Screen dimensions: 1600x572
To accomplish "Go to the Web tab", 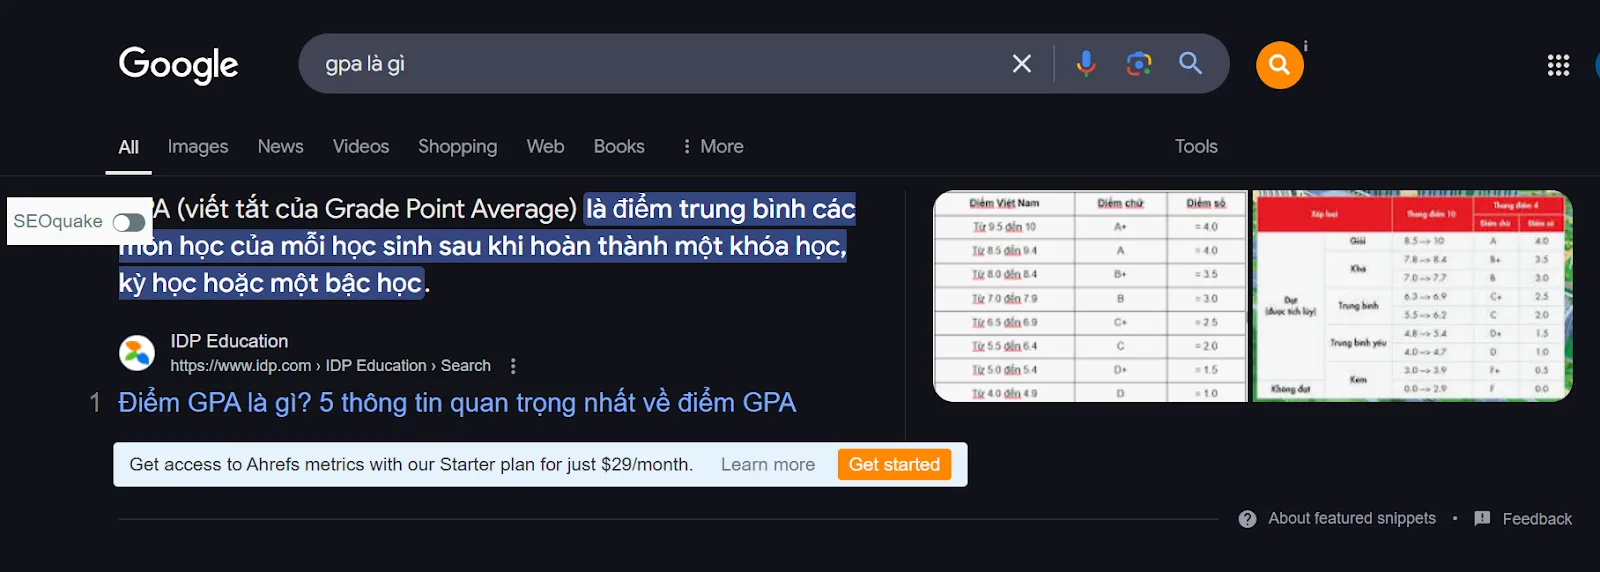I will pyautogui.click(x=545, y=147).
